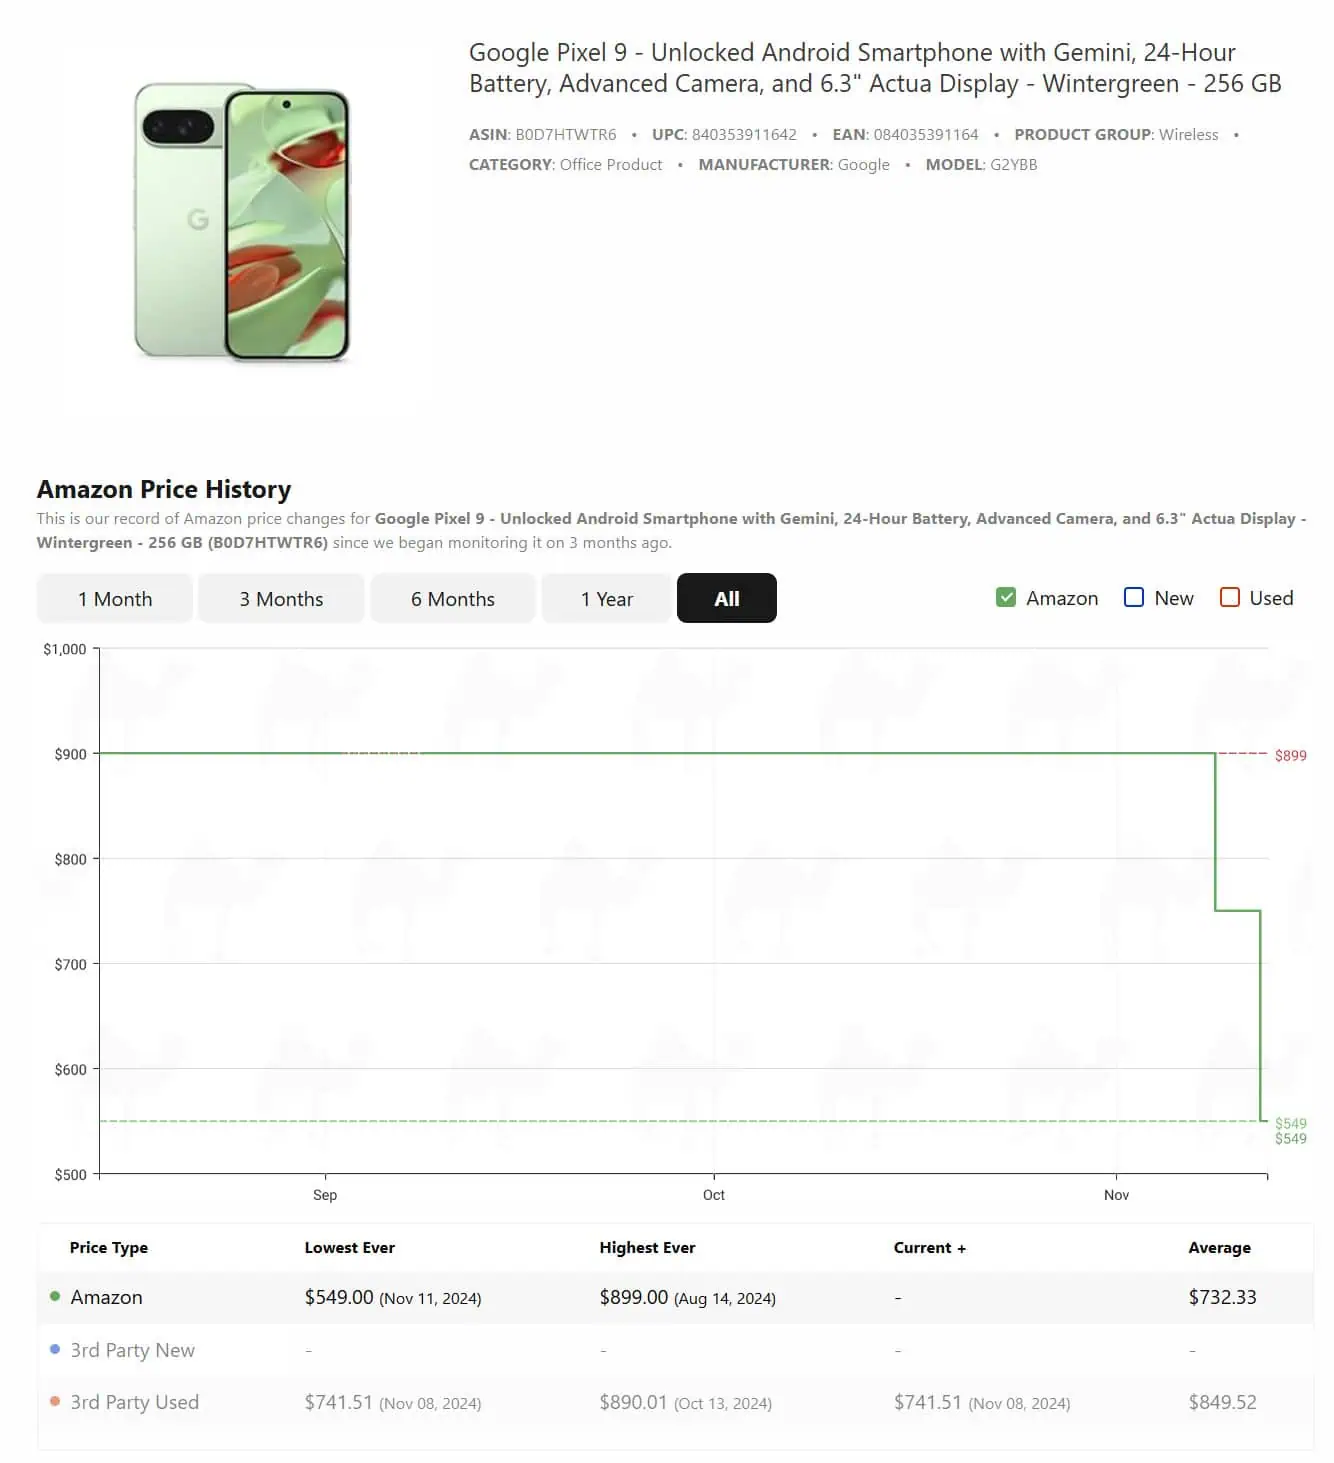Image resolution: width=1334 pixels, height=1463 pixels.
Task: Click the Pixel 9 product image
Action: click(x=242, y=222)
